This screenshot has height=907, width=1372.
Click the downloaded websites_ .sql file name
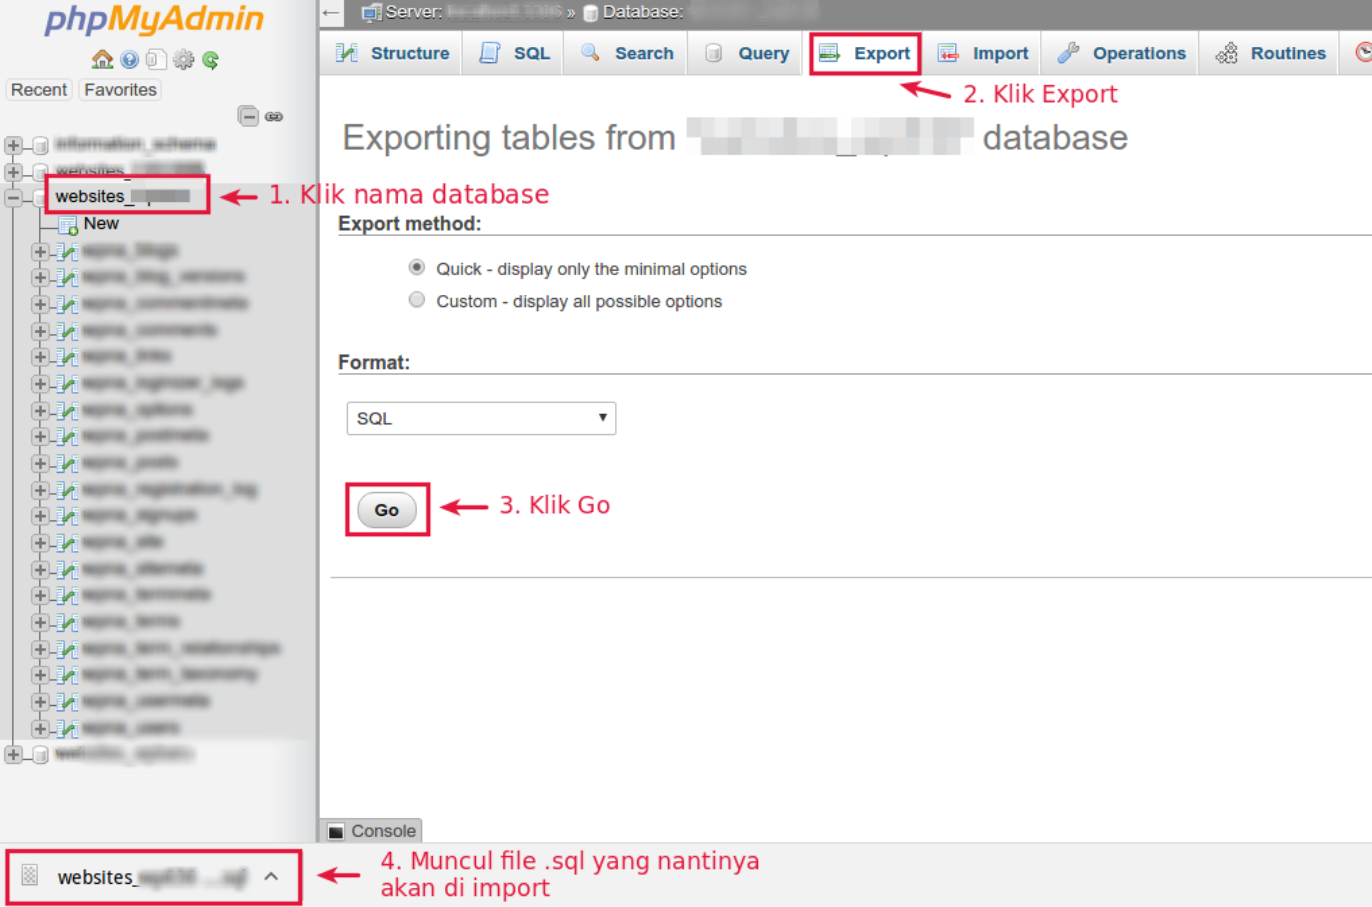pyautogui.click(x=152, y=877)
